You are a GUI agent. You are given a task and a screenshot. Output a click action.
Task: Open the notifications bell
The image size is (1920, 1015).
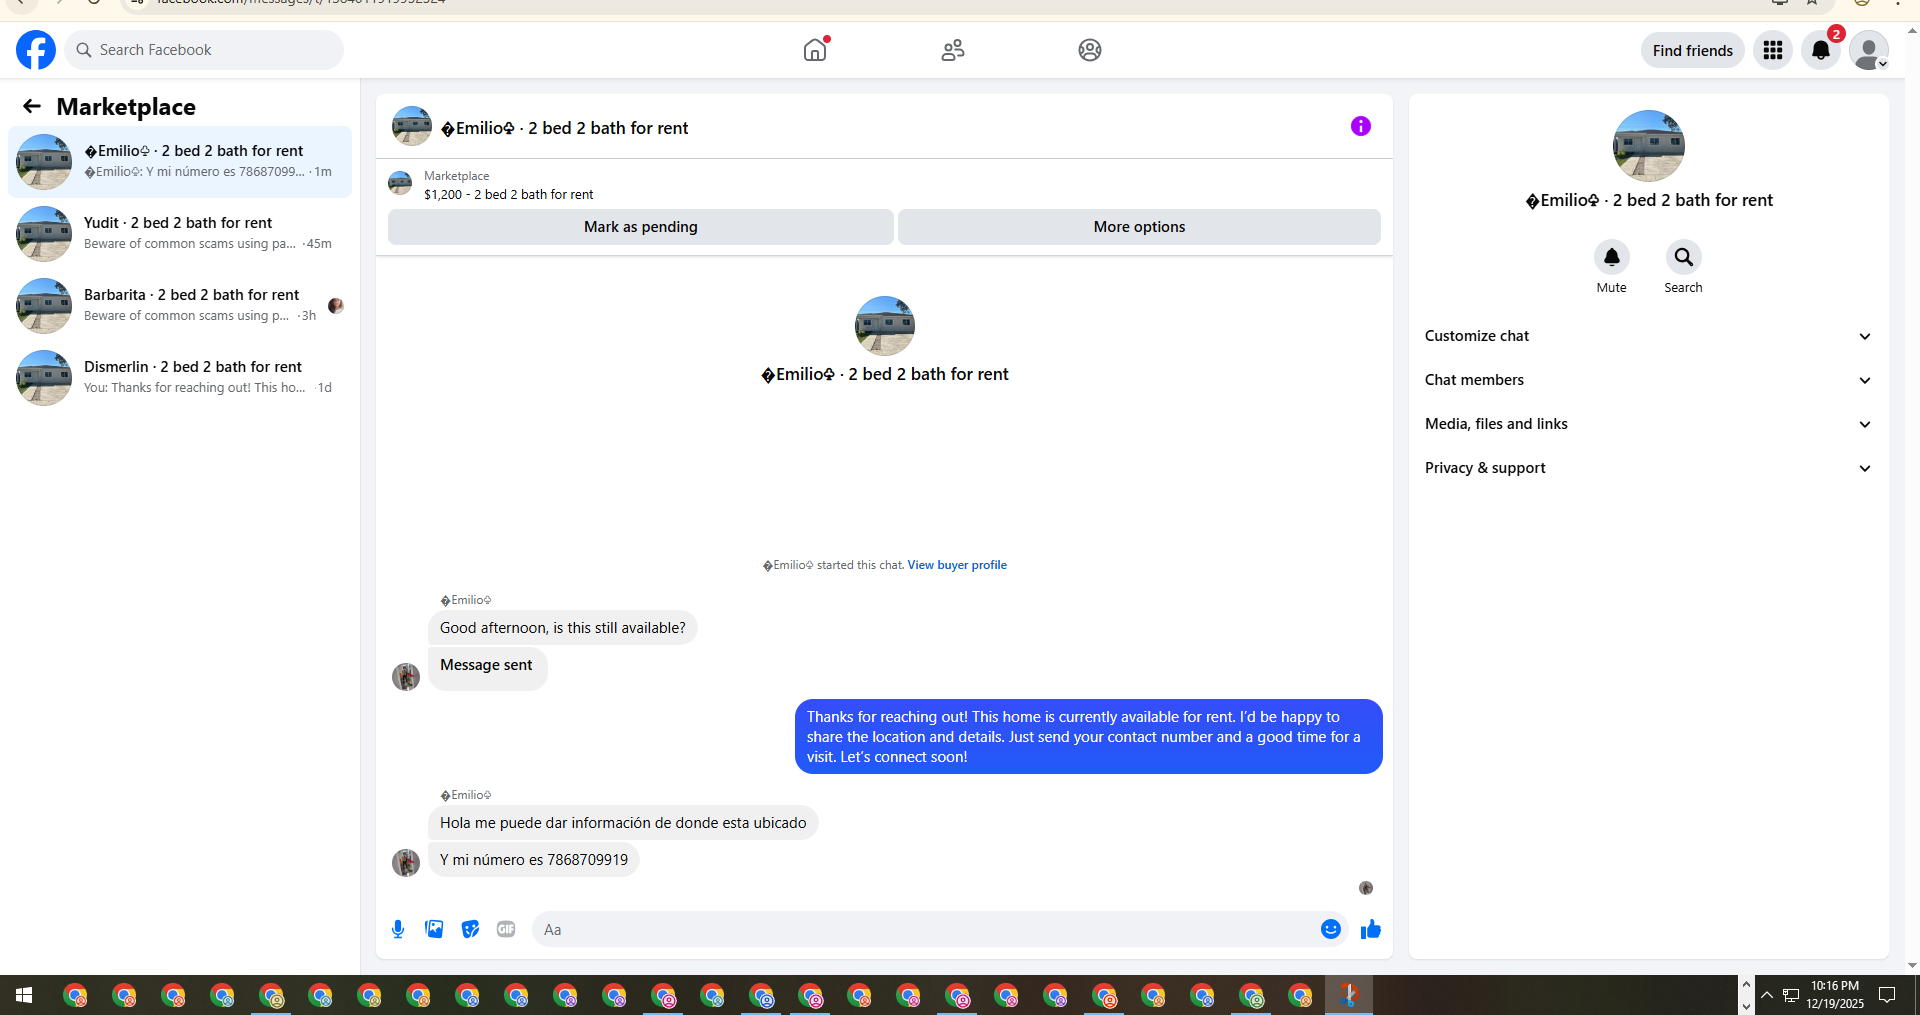tap(1821, 50)
